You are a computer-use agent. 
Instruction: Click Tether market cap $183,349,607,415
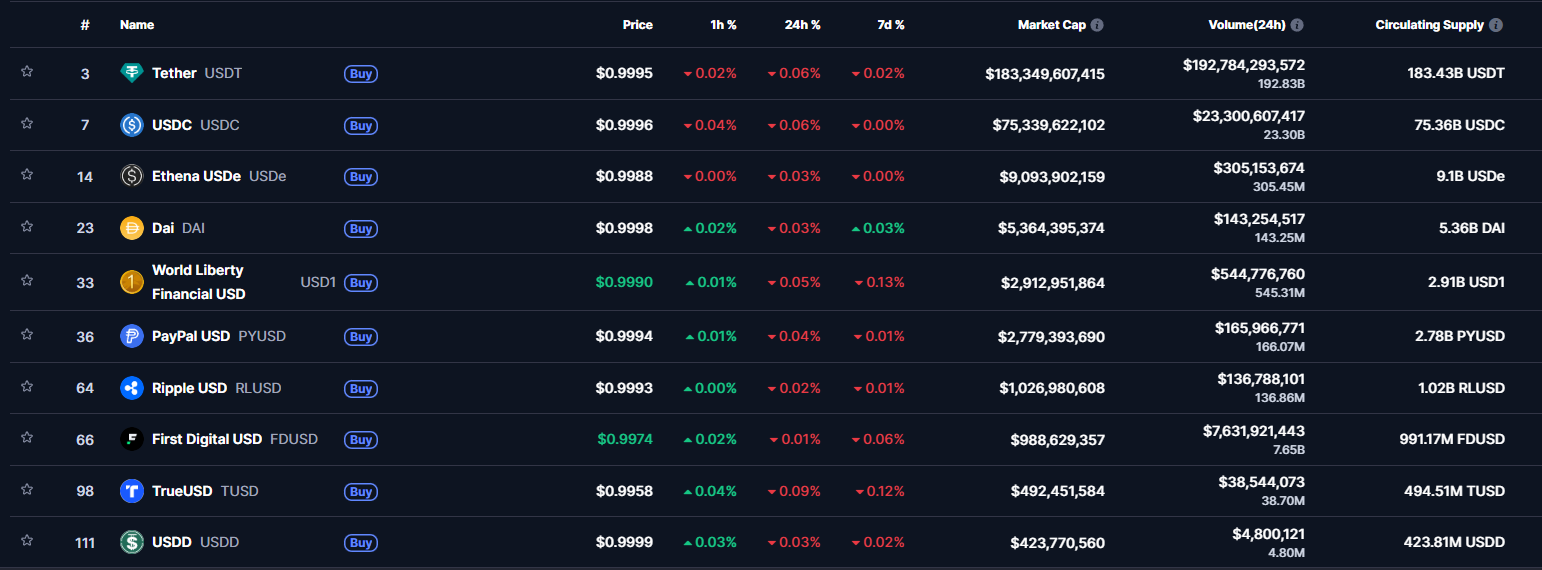[1045, 73]
